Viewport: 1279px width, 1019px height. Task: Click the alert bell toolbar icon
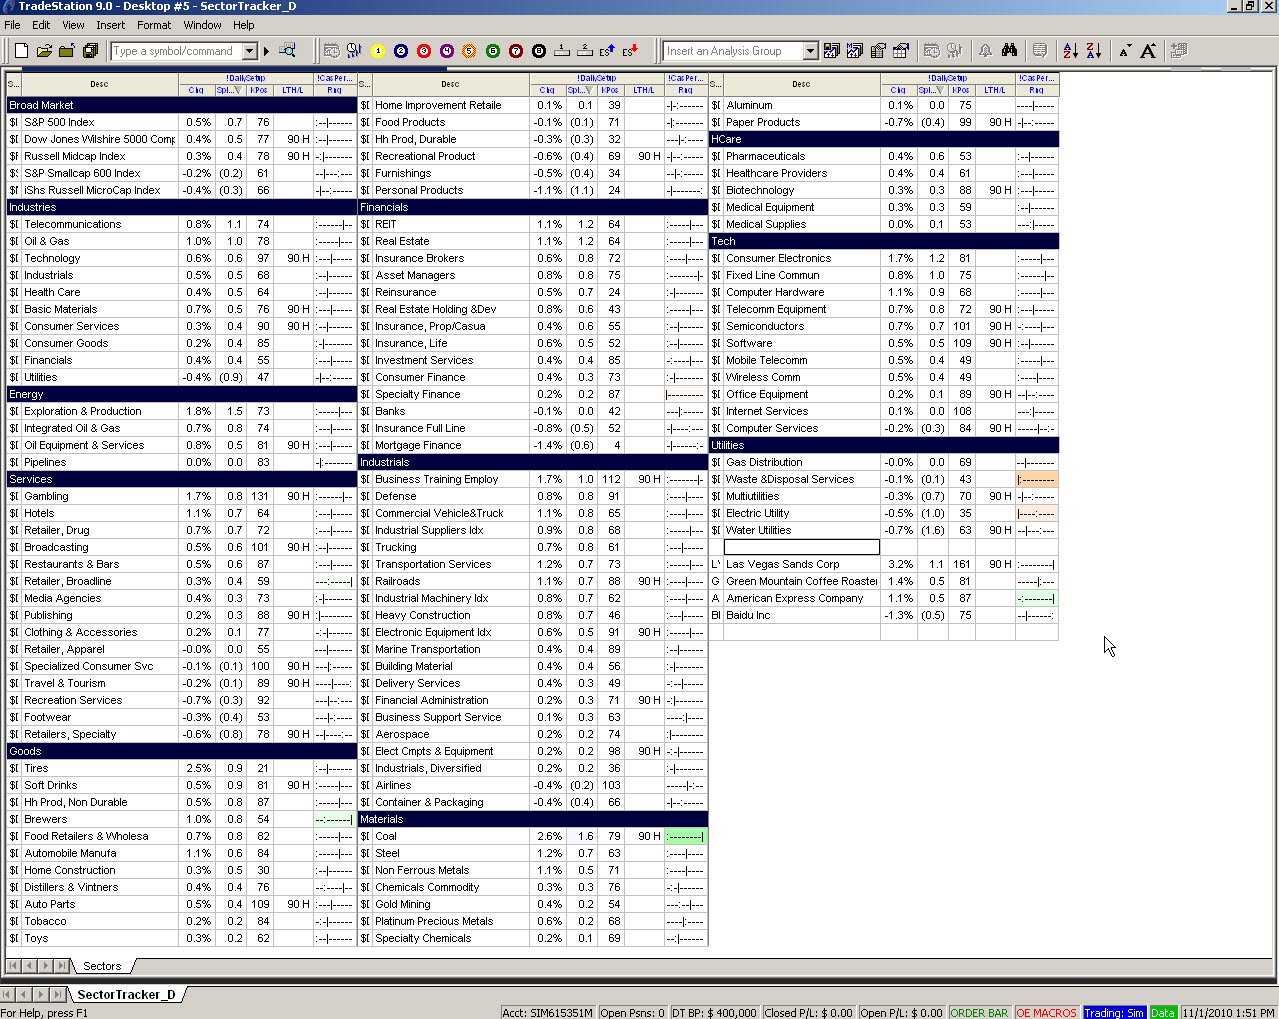point(985,51)
